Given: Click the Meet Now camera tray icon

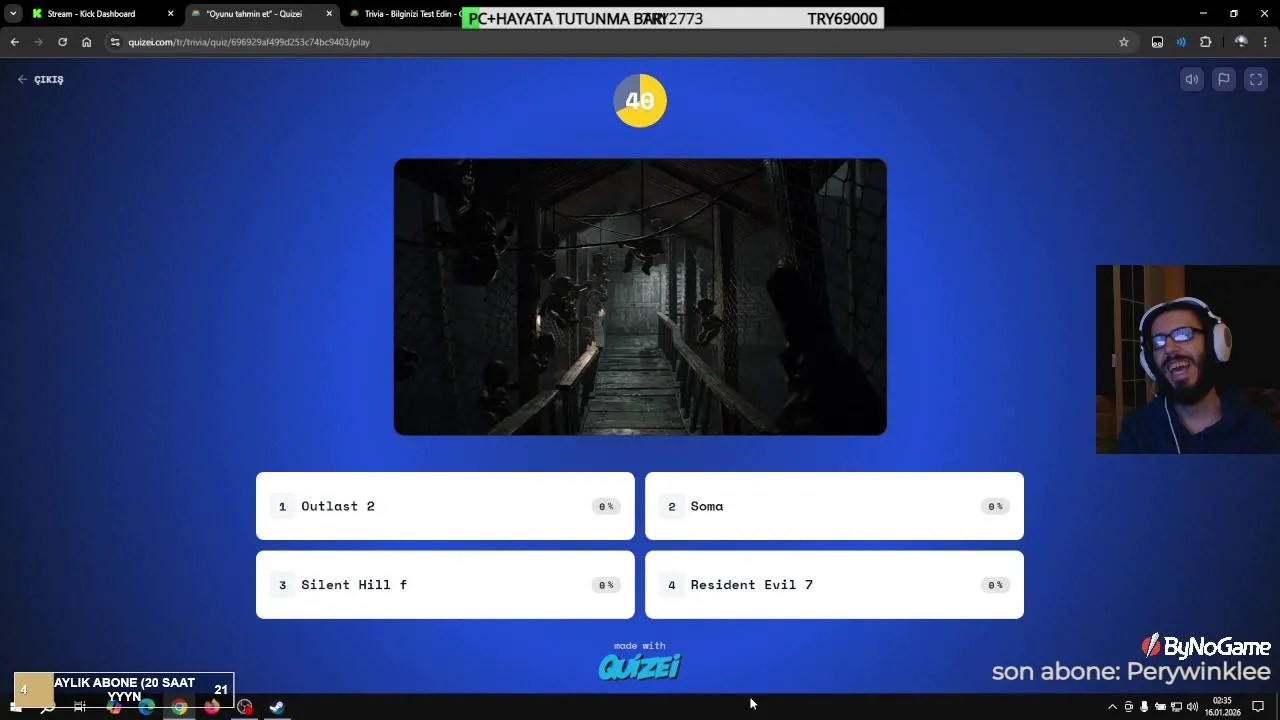Looking at the screenshot, I should click(1129, 707).
